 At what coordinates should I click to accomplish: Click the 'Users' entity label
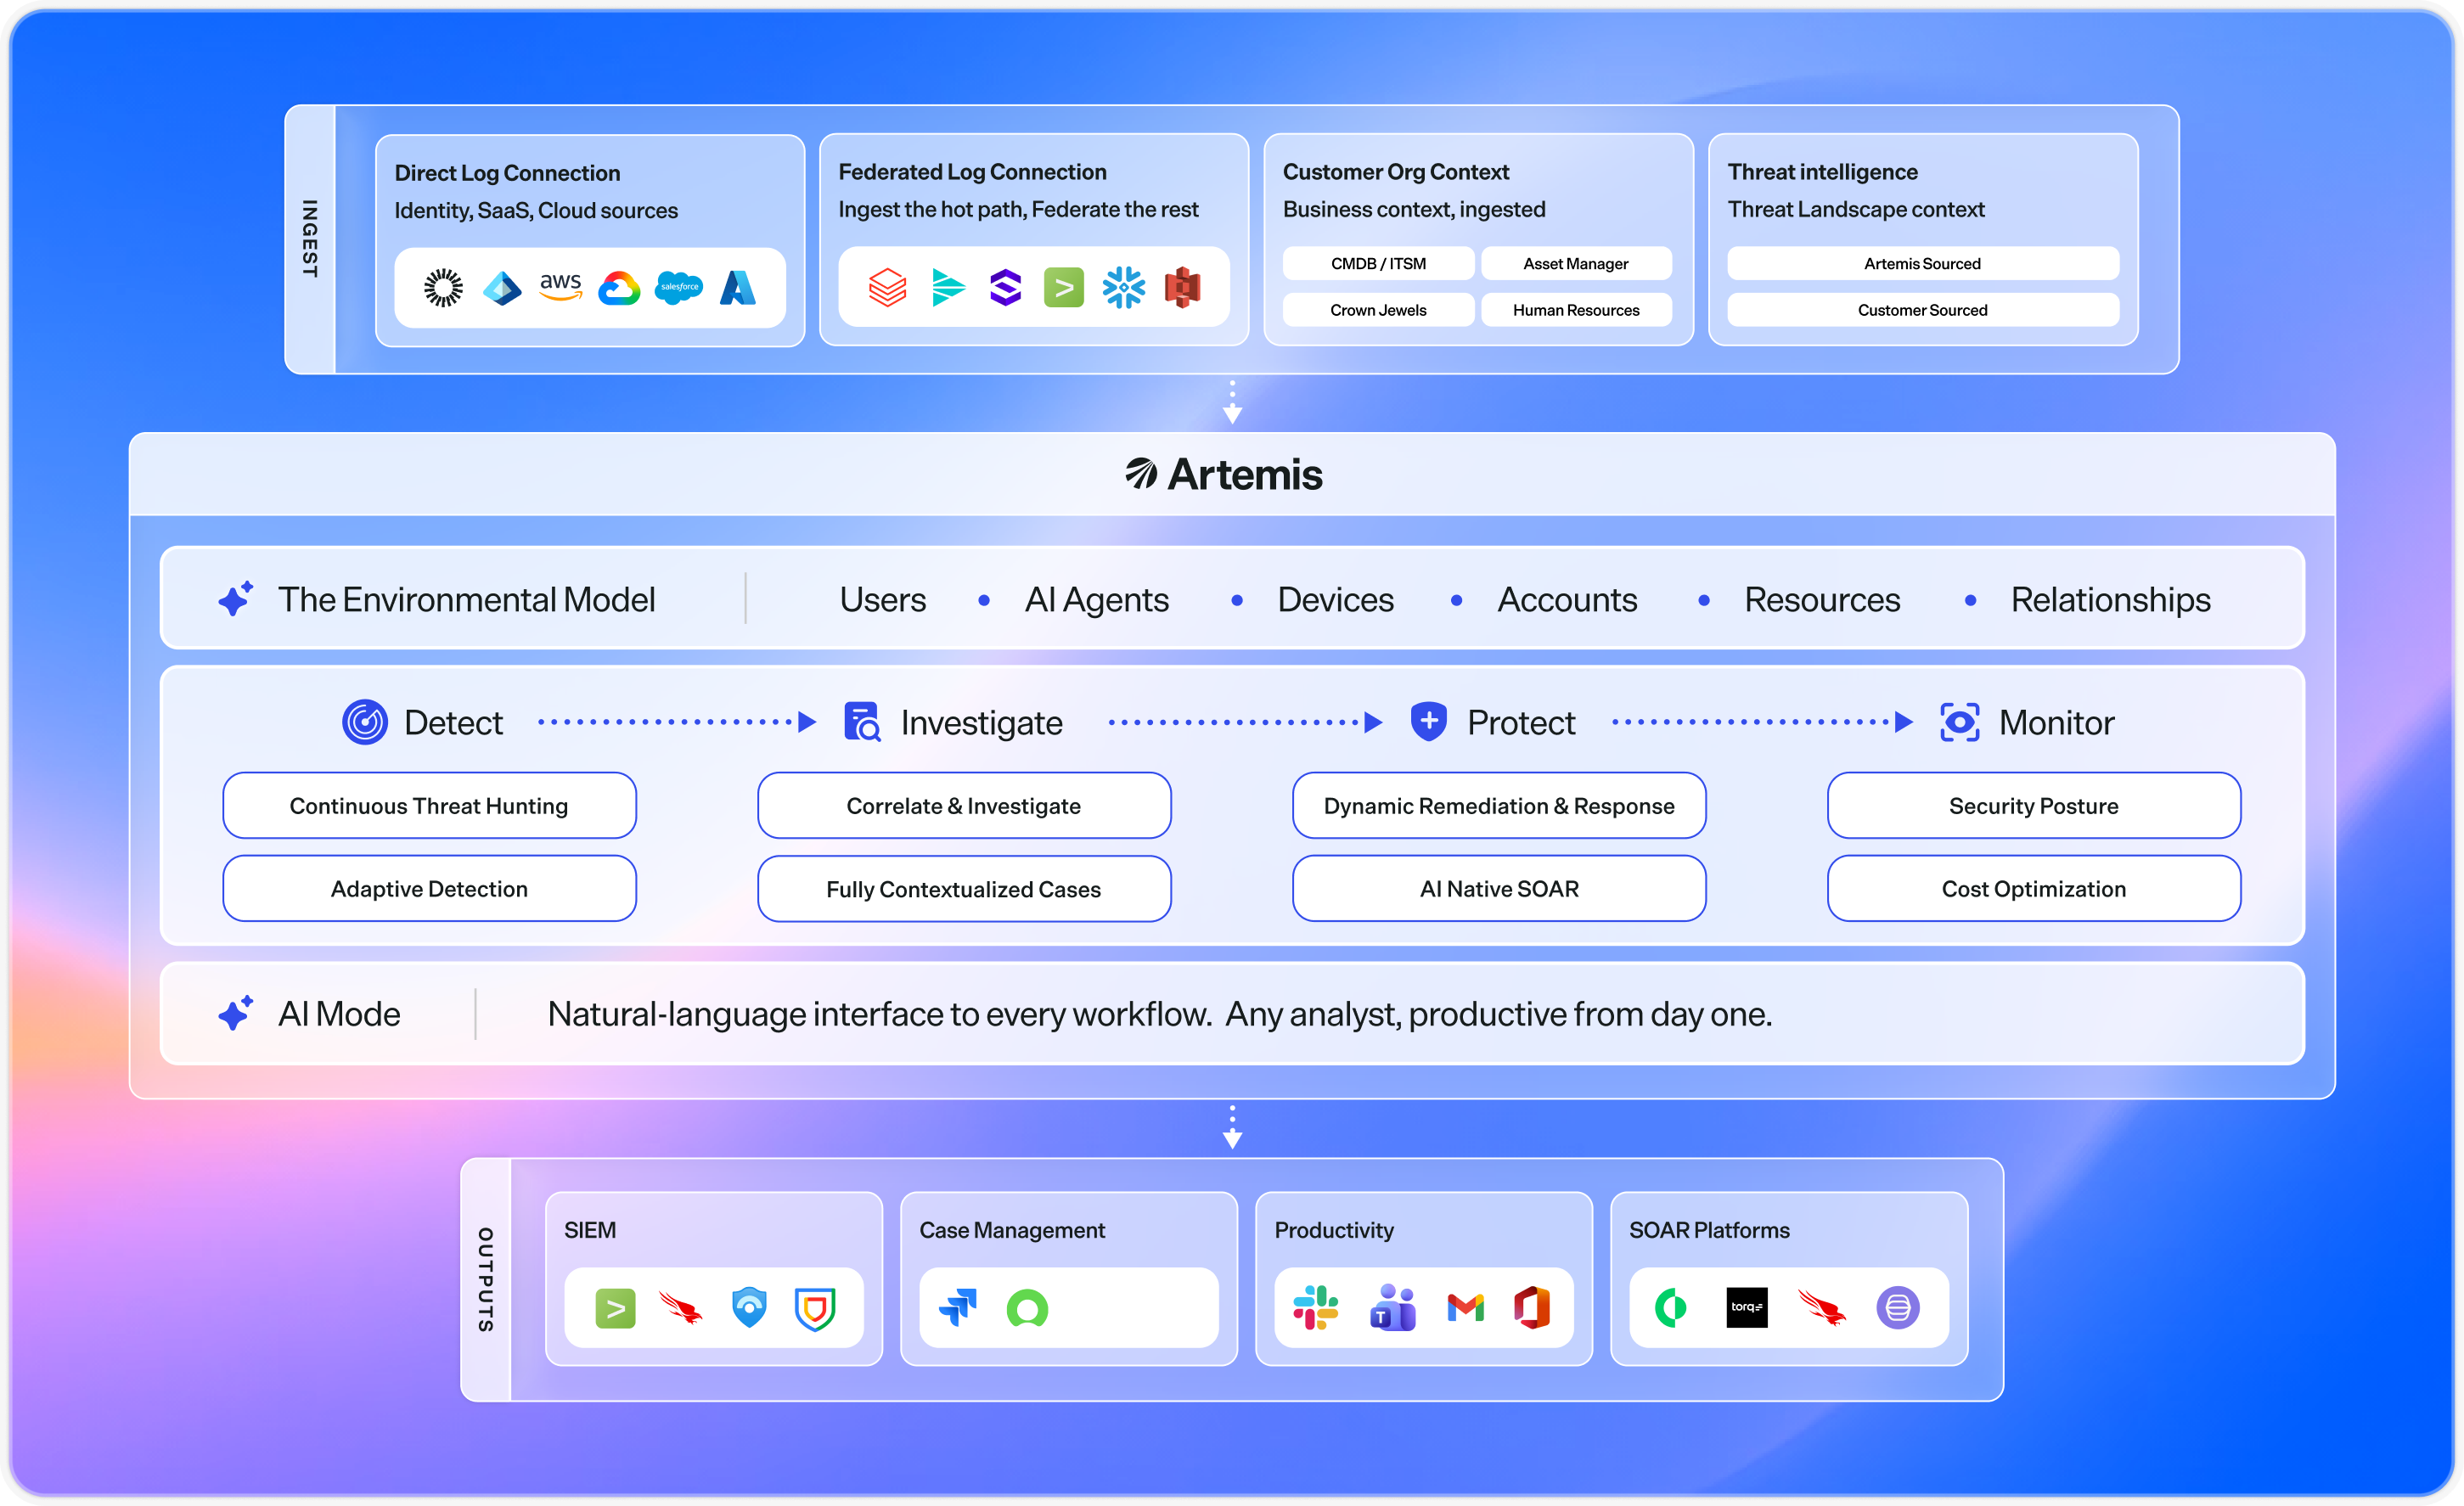(x=883, y=599)
